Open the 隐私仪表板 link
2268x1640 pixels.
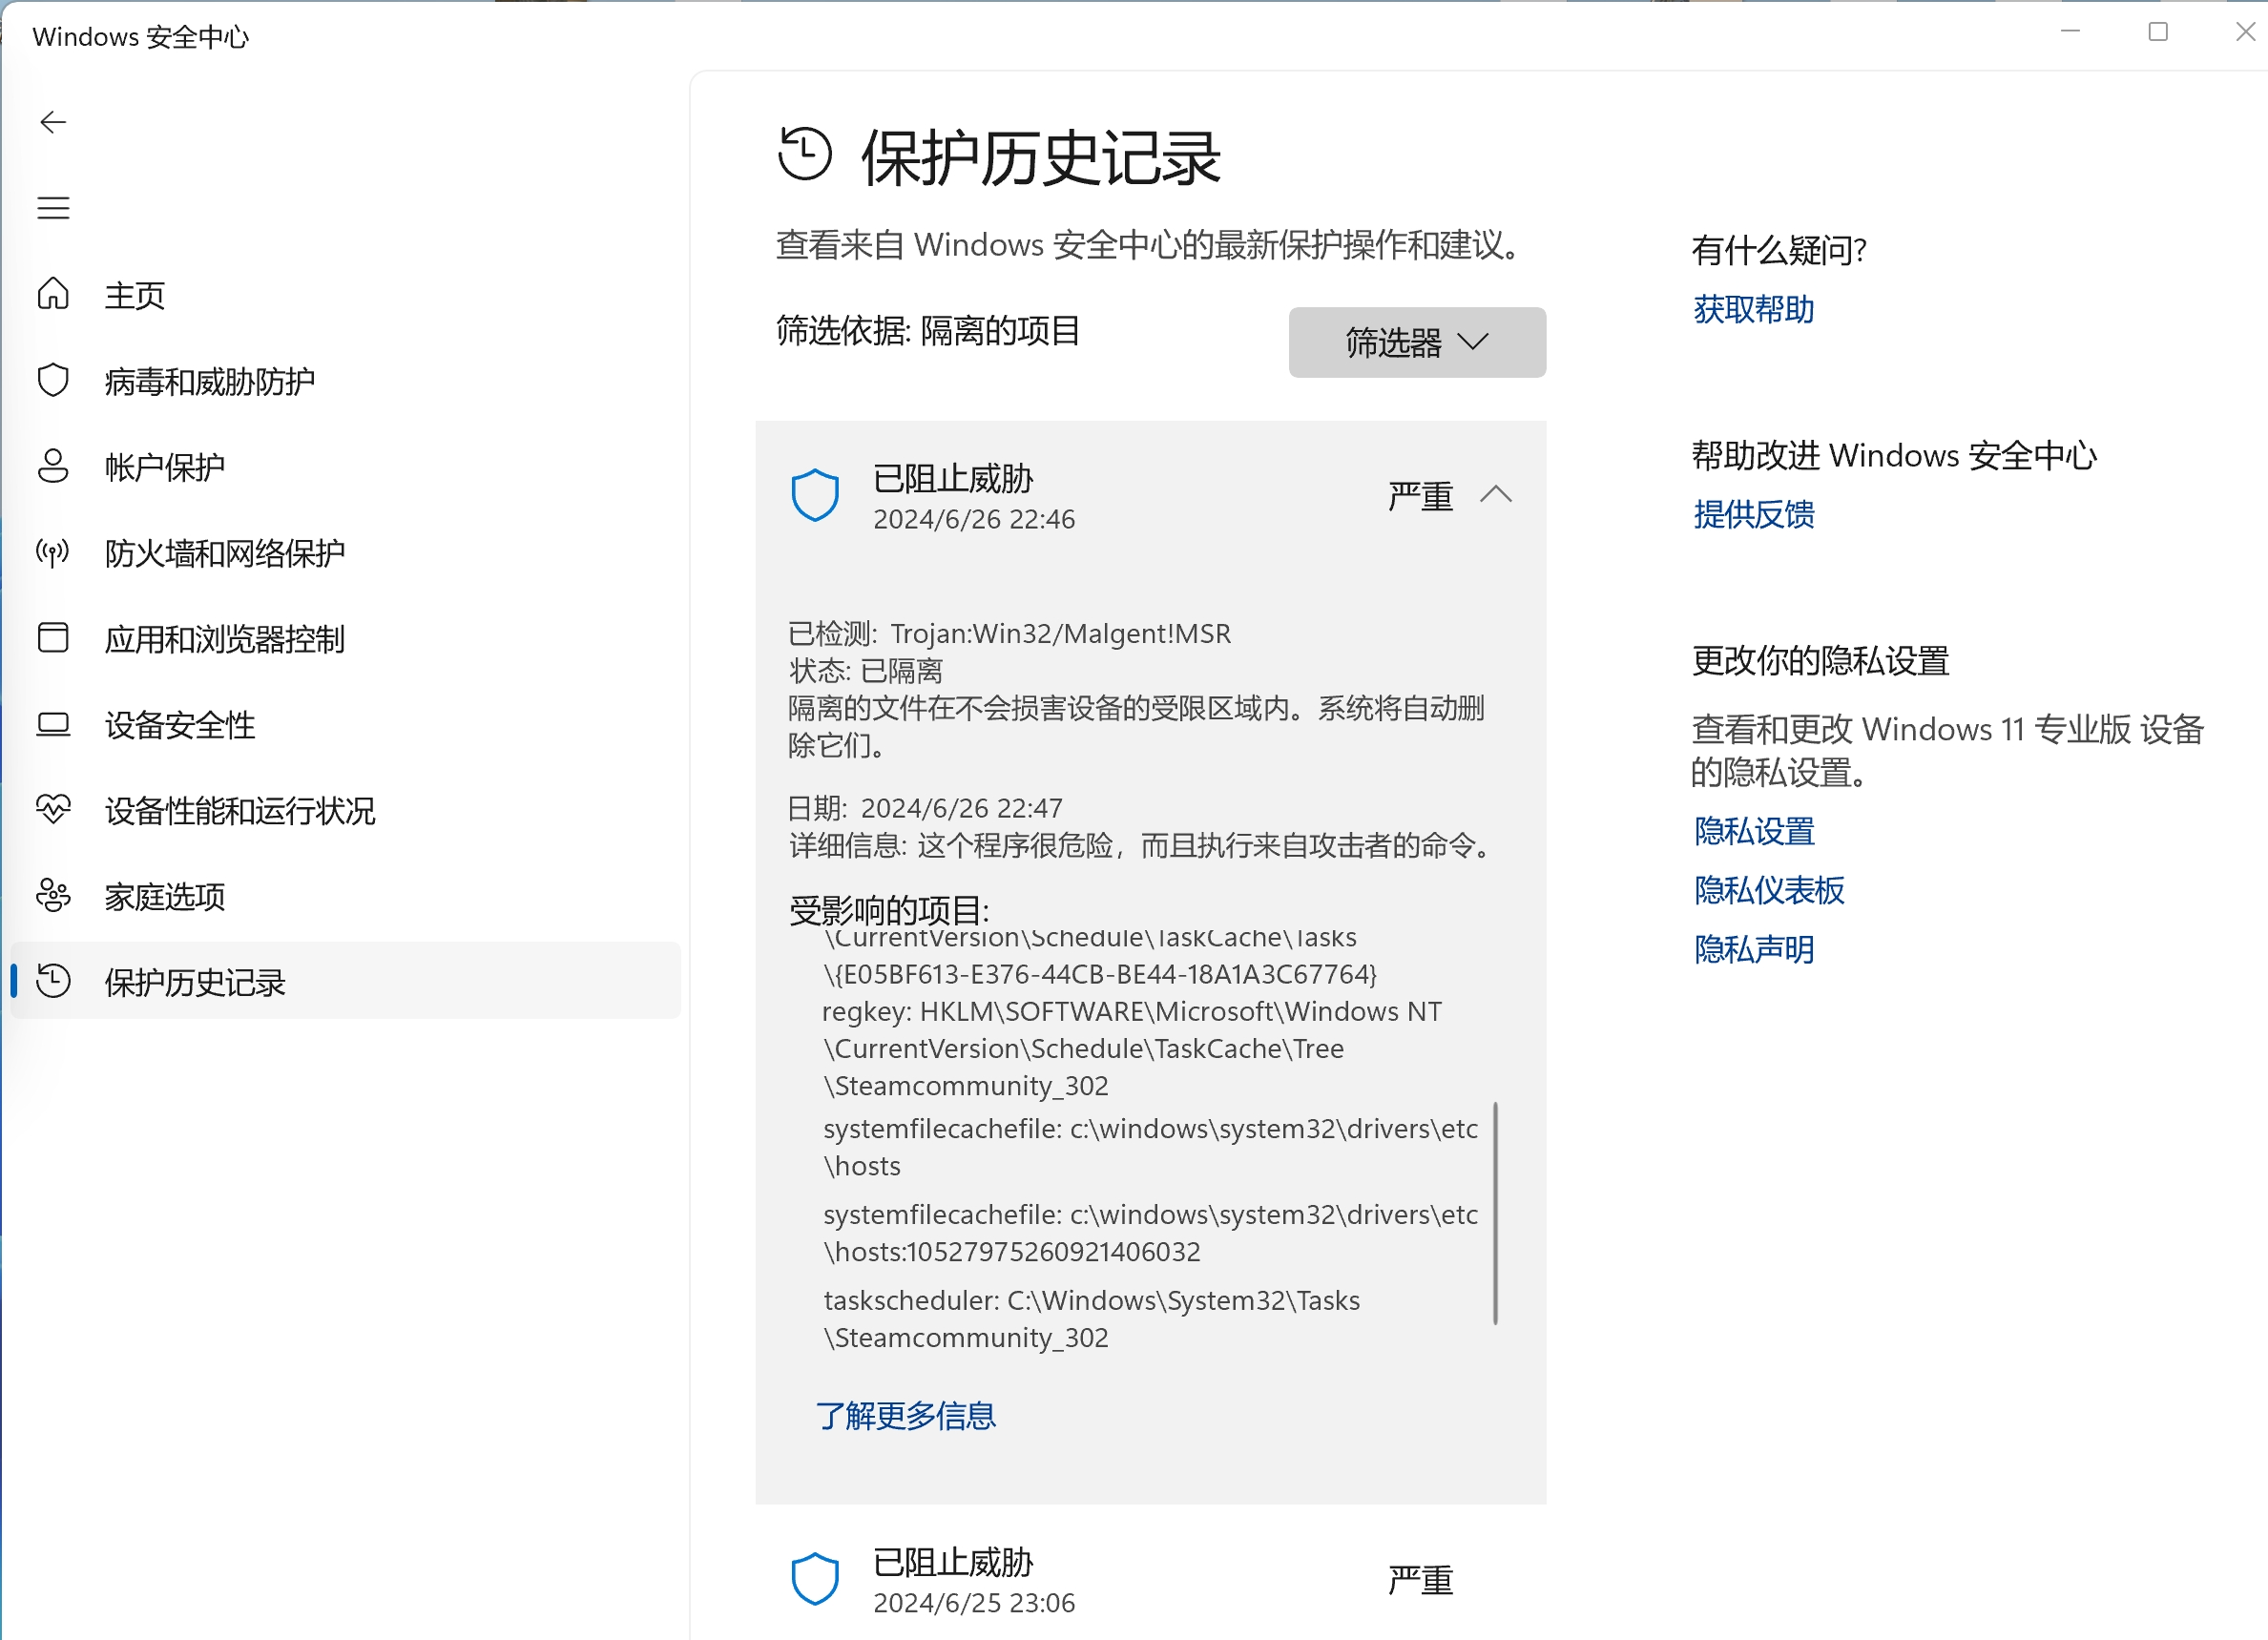coord(1769,890)
